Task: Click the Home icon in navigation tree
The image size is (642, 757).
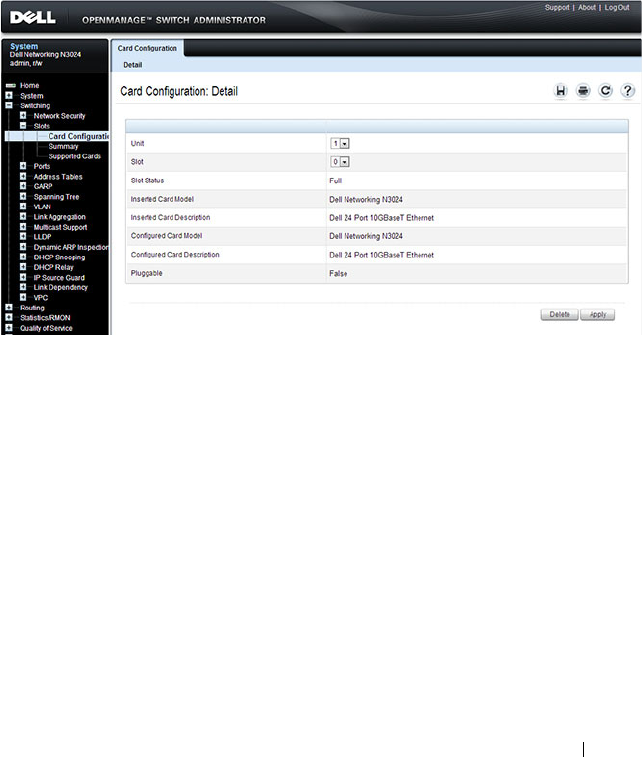Action: point(10,85)
